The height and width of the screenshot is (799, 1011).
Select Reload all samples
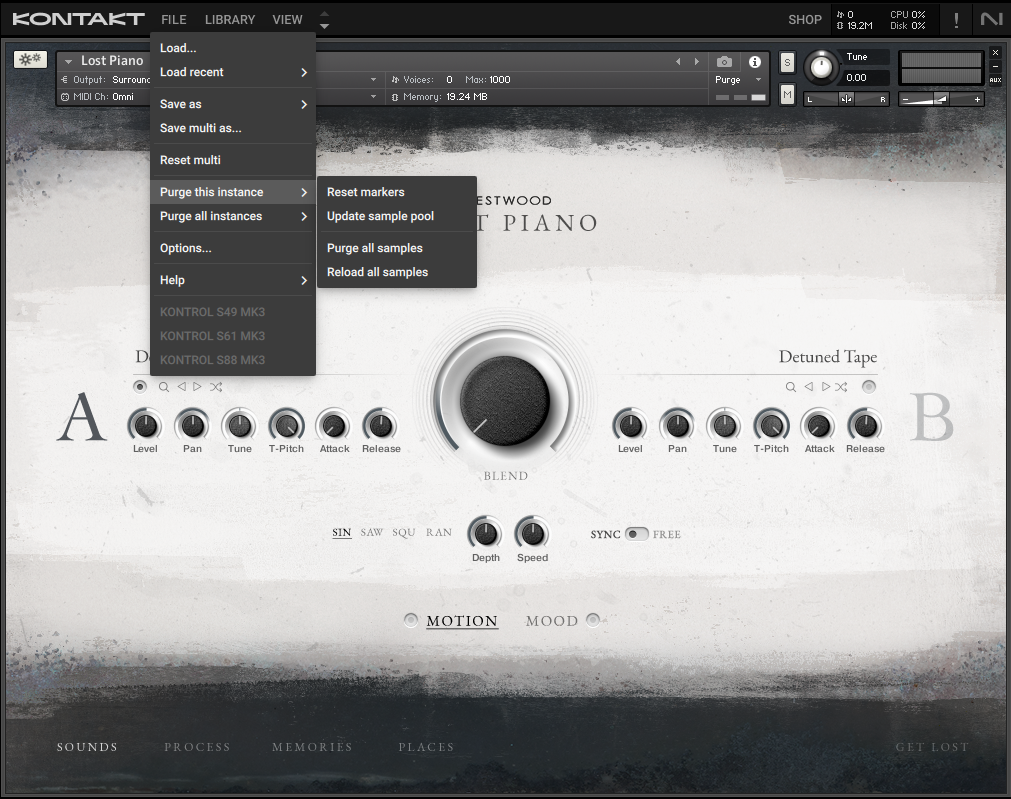[377, 272]
